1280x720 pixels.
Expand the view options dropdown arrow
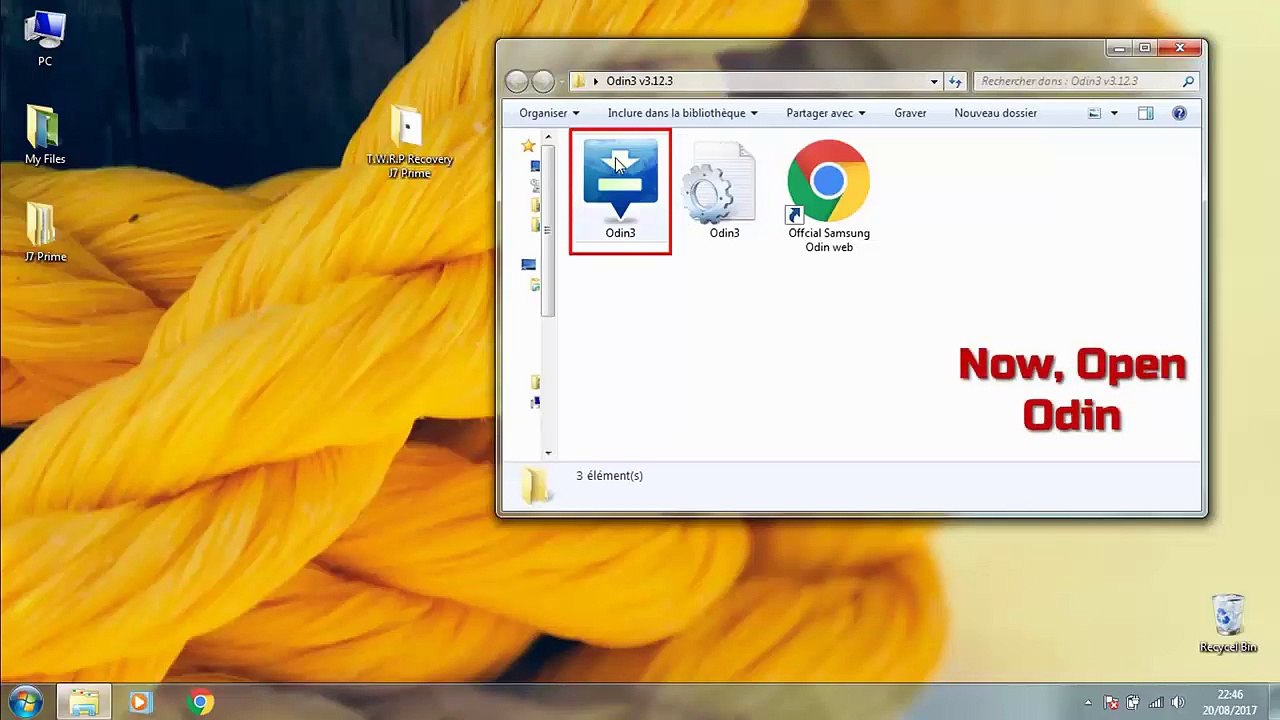tap(1114, 113)
